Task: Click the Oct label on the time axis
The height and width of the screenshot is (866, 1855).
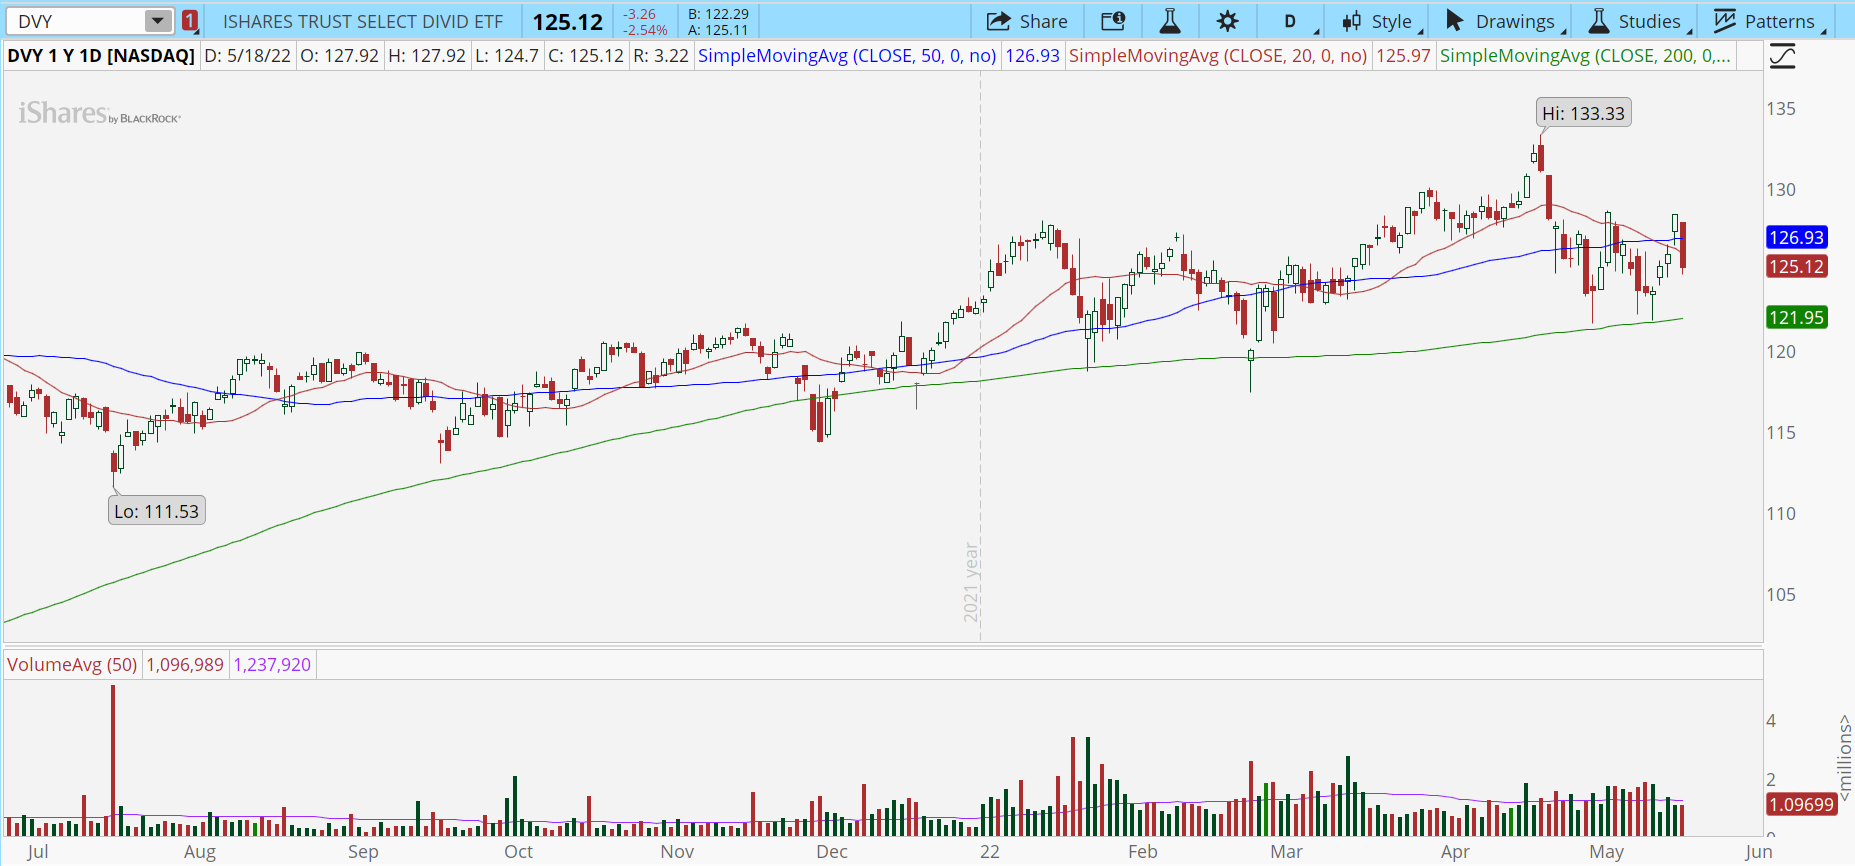Action: (518, 852)
